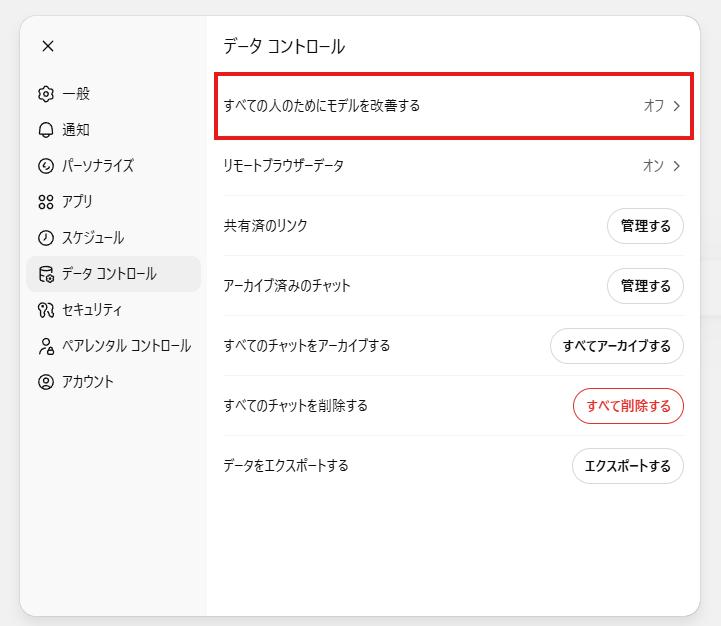Click the アプリ grid icon
The image size is (721, 626).
tap(45, 202)
